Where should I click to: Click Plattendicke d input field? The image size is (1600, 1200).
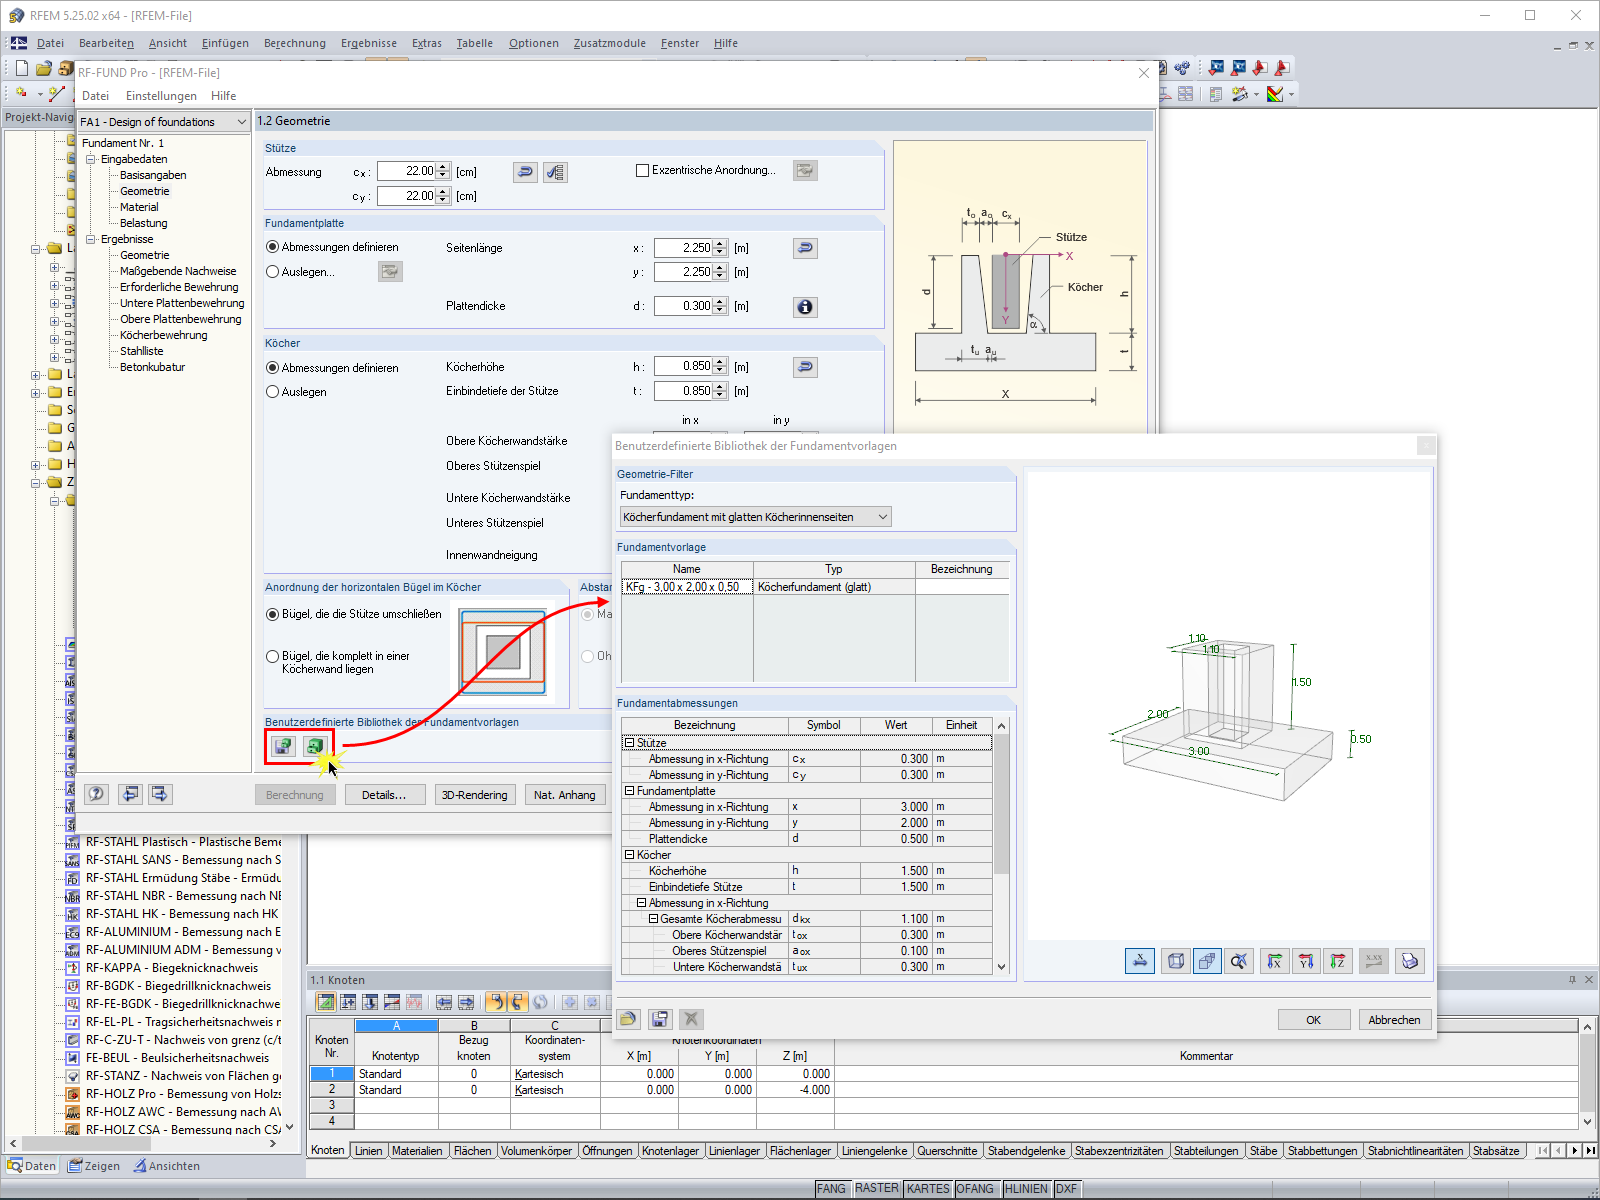coord(683,306)
